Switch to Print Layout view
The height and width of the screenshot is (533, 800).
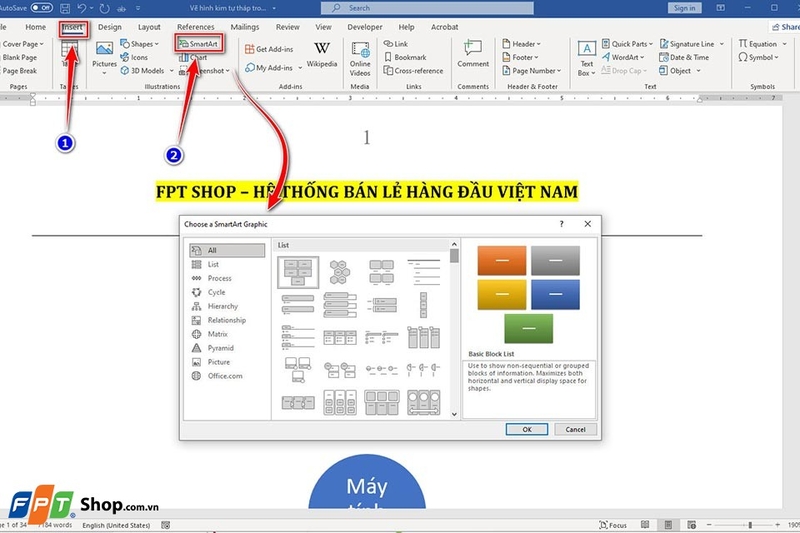click(668, 525)
